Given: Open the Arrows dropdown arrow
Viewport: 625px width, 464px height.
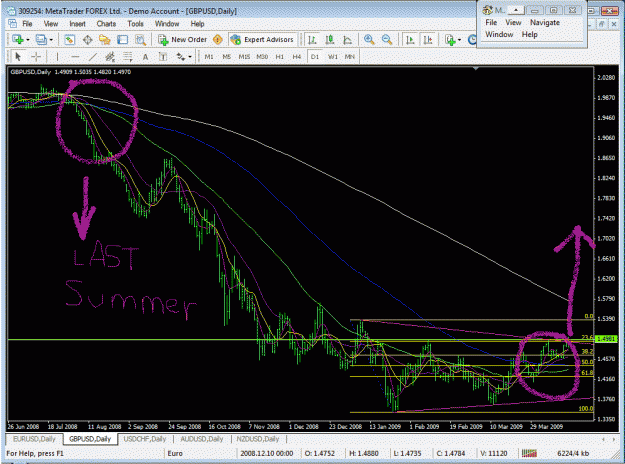Looking at the screenshot, I should [190, 57].
